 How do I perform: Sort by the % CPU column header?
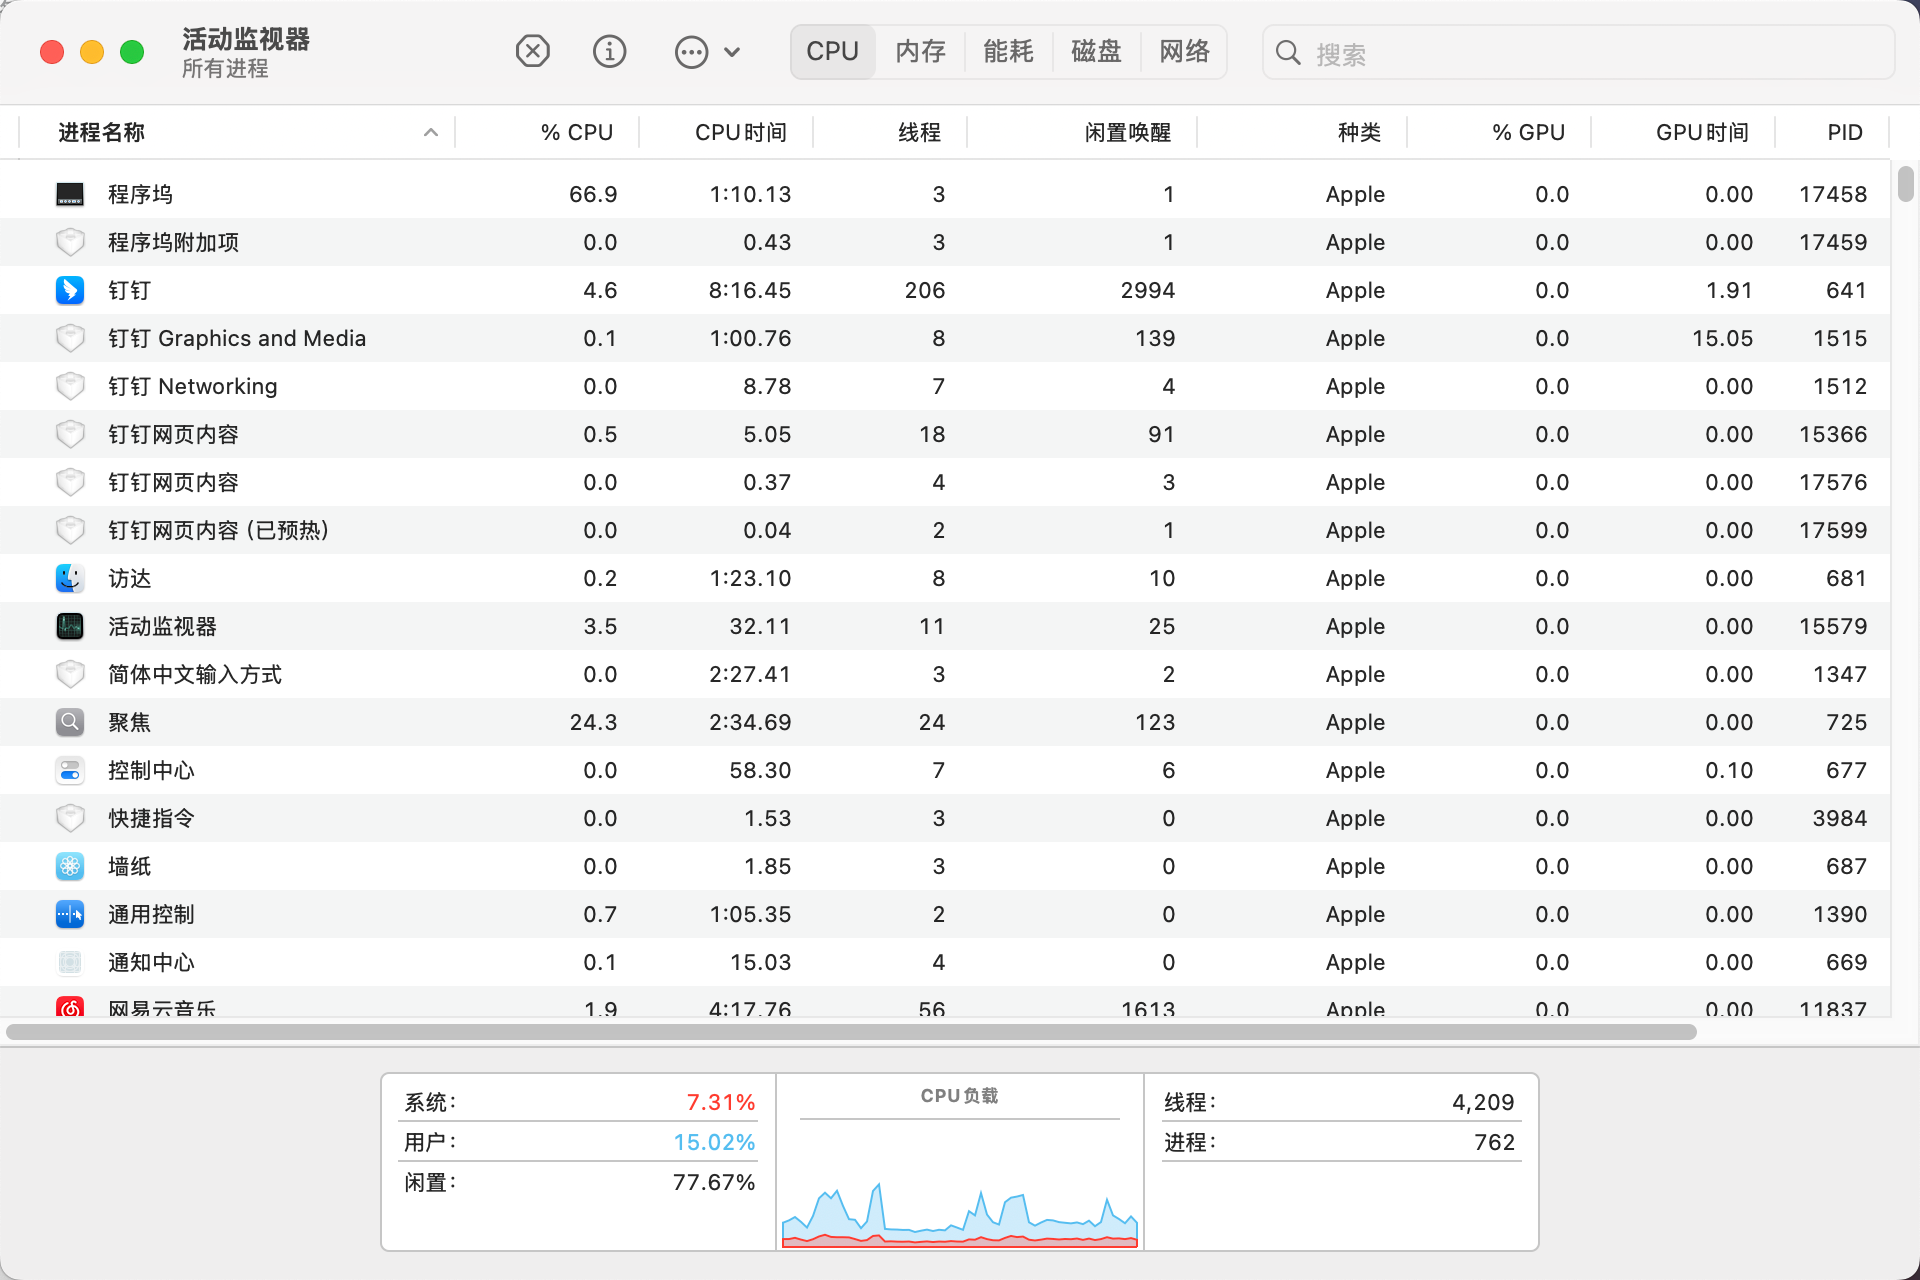[x=576, y=132]
